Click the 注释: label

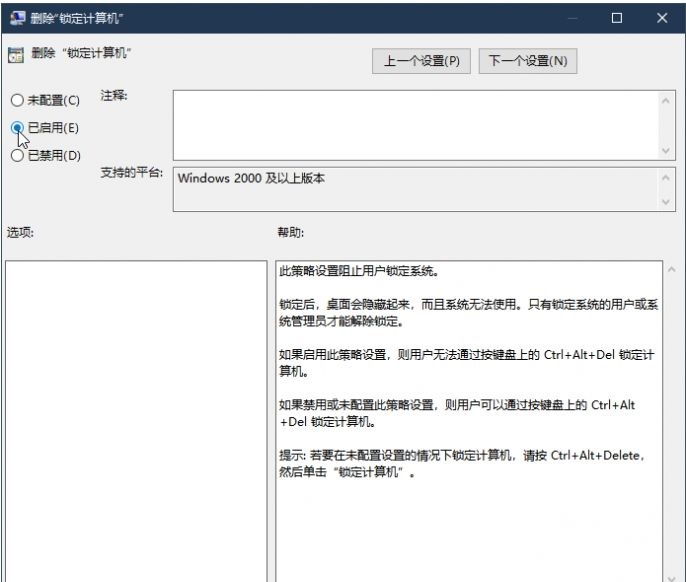point(114,95)
